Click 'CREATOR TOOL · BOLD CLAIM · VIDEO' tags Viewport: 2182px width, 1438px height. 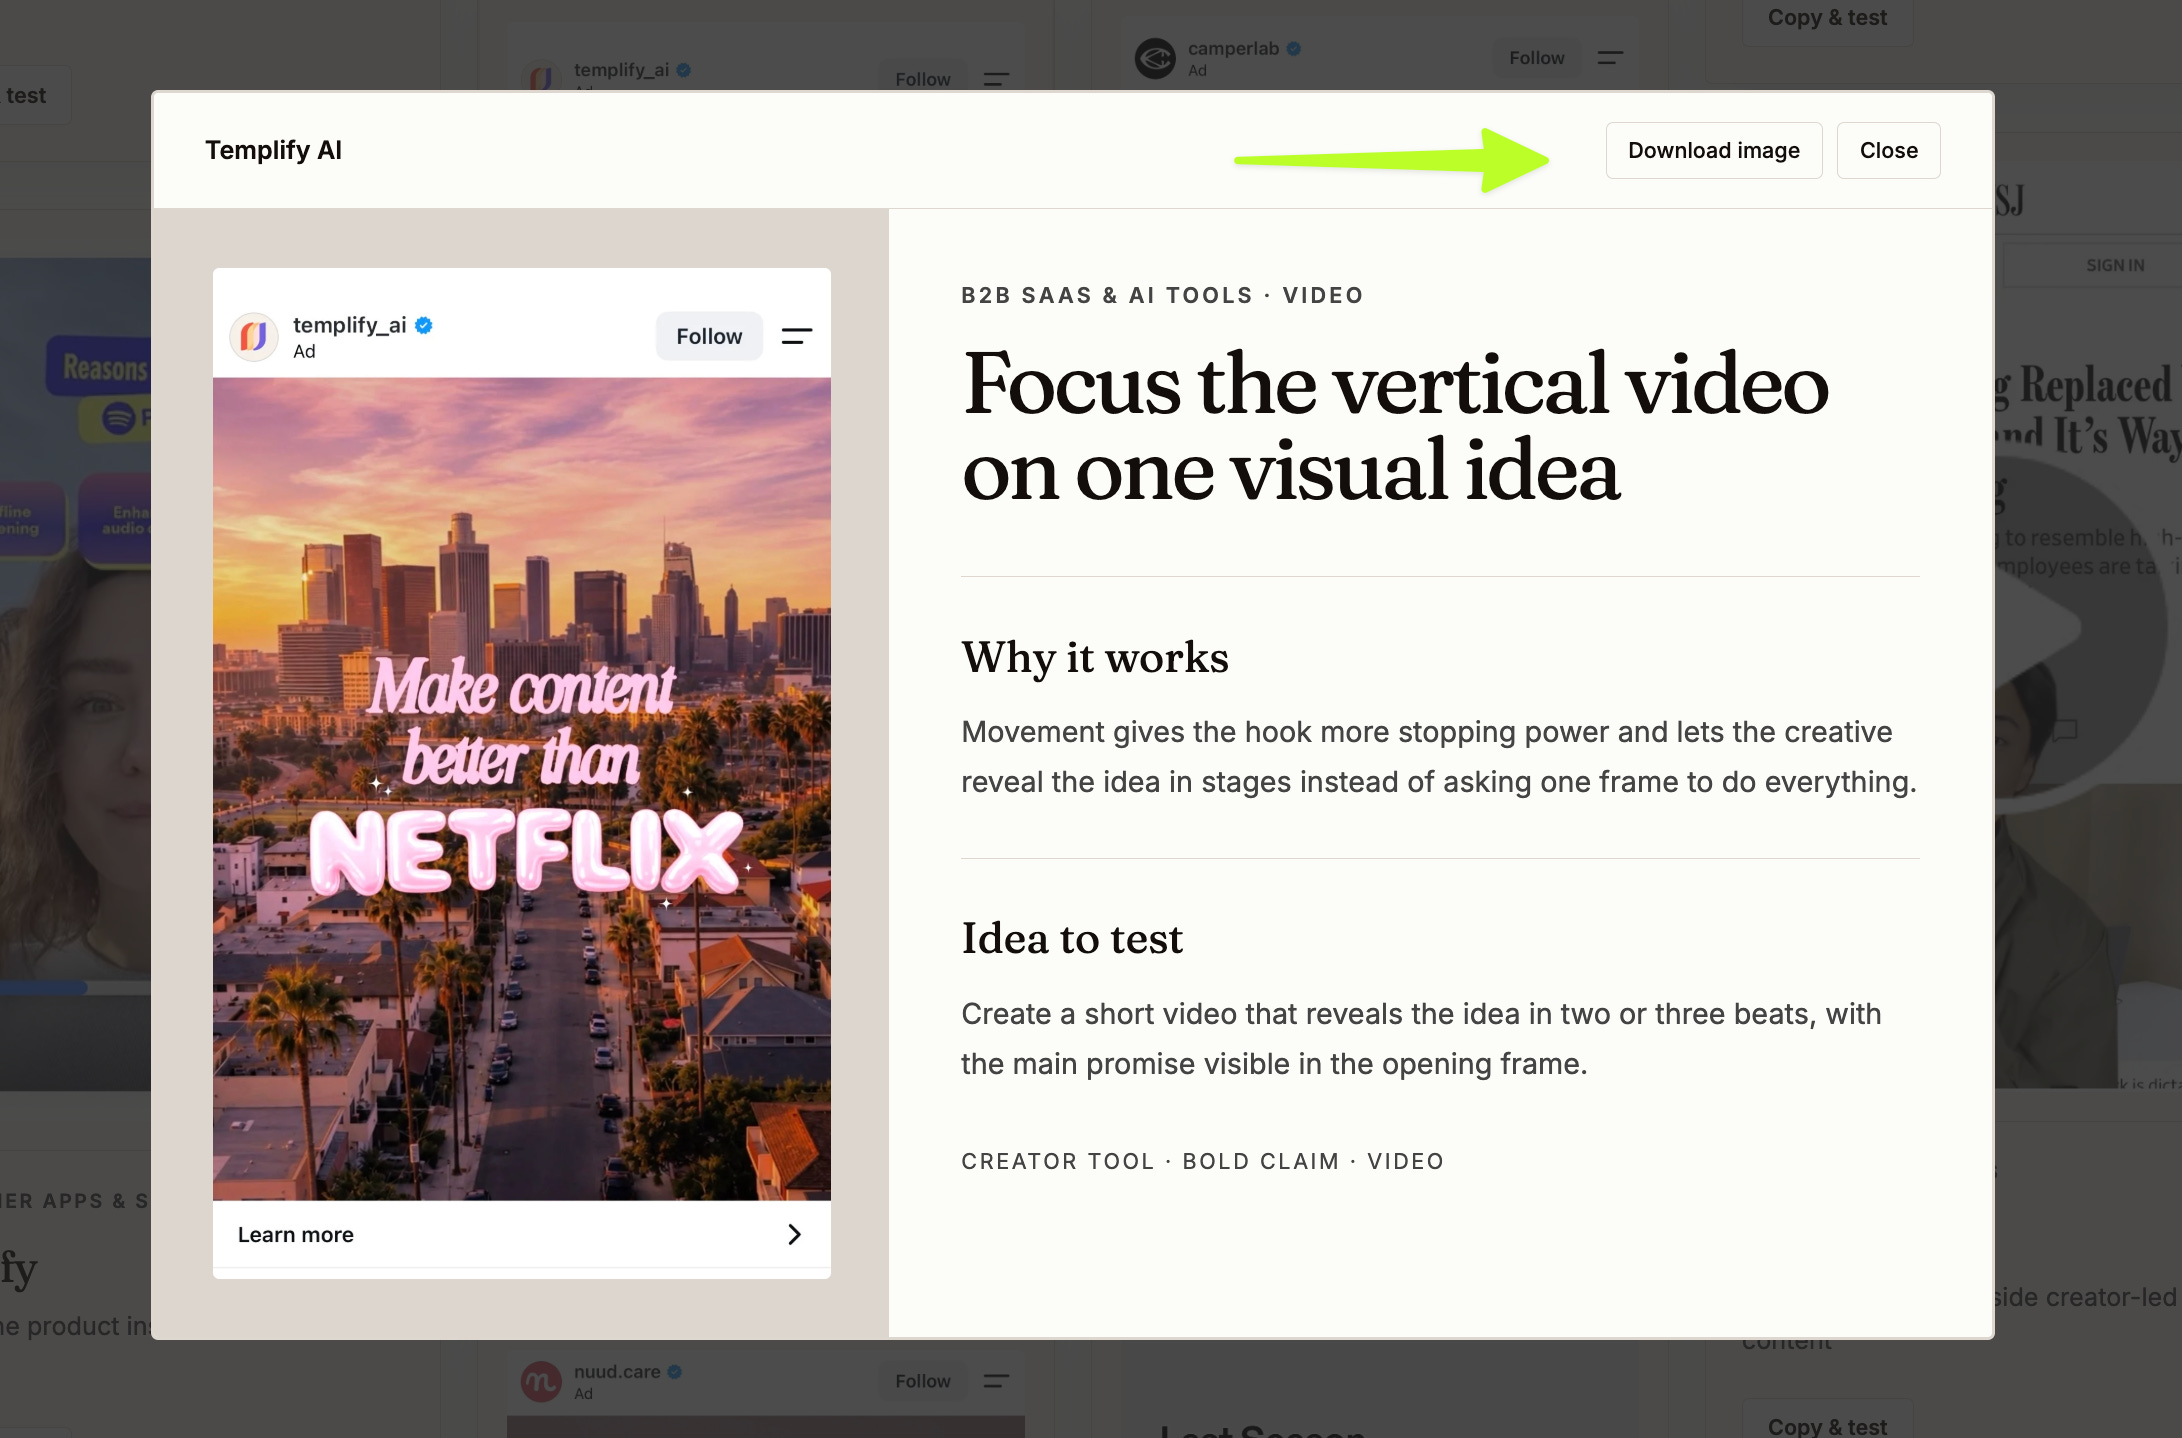1202,1161
